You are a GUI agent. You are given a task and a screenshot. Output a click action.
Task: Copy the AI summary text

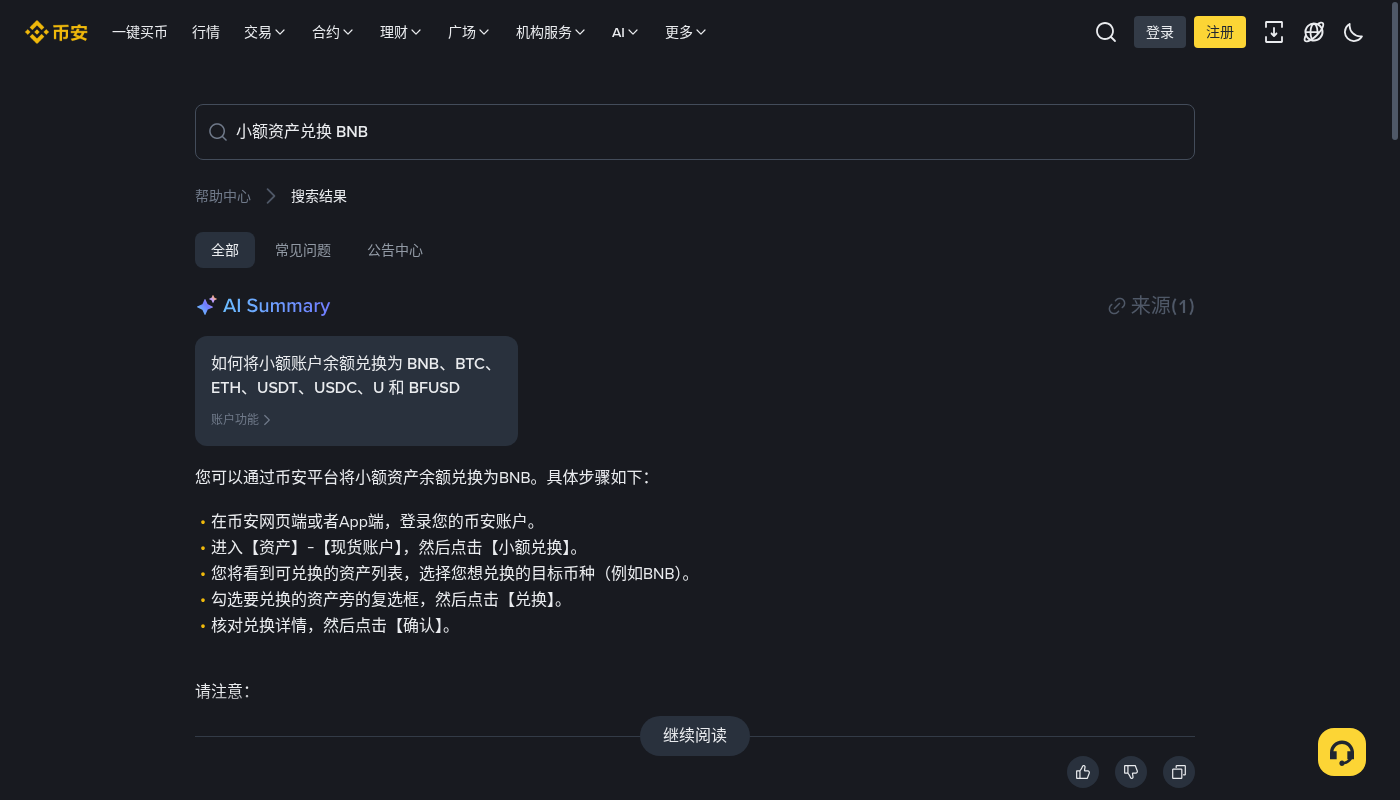1179,772
